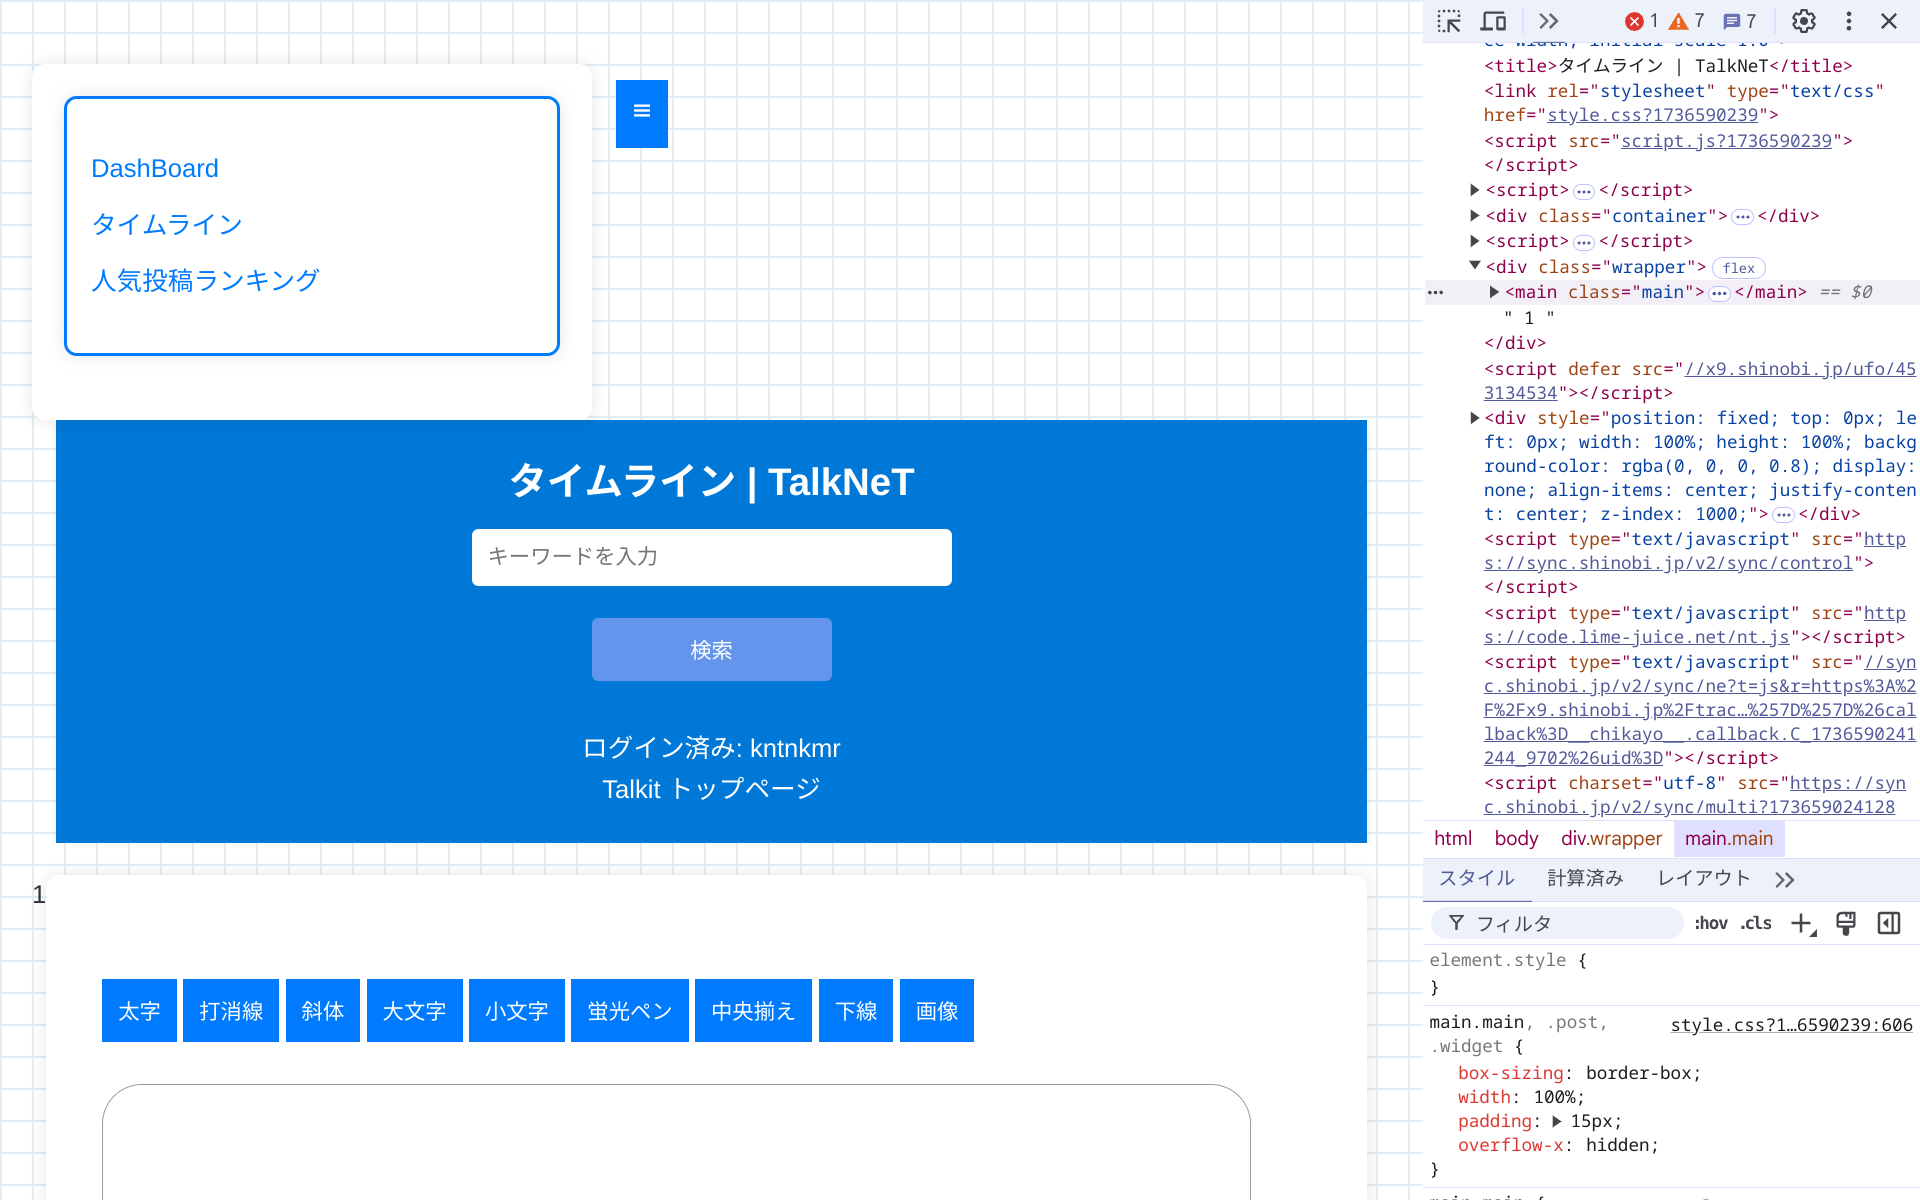Image resolution: width=1920 pixels, height=1200 pixels.
Task: Click the ellipsis beside main element row
Action: [1436, 293]
